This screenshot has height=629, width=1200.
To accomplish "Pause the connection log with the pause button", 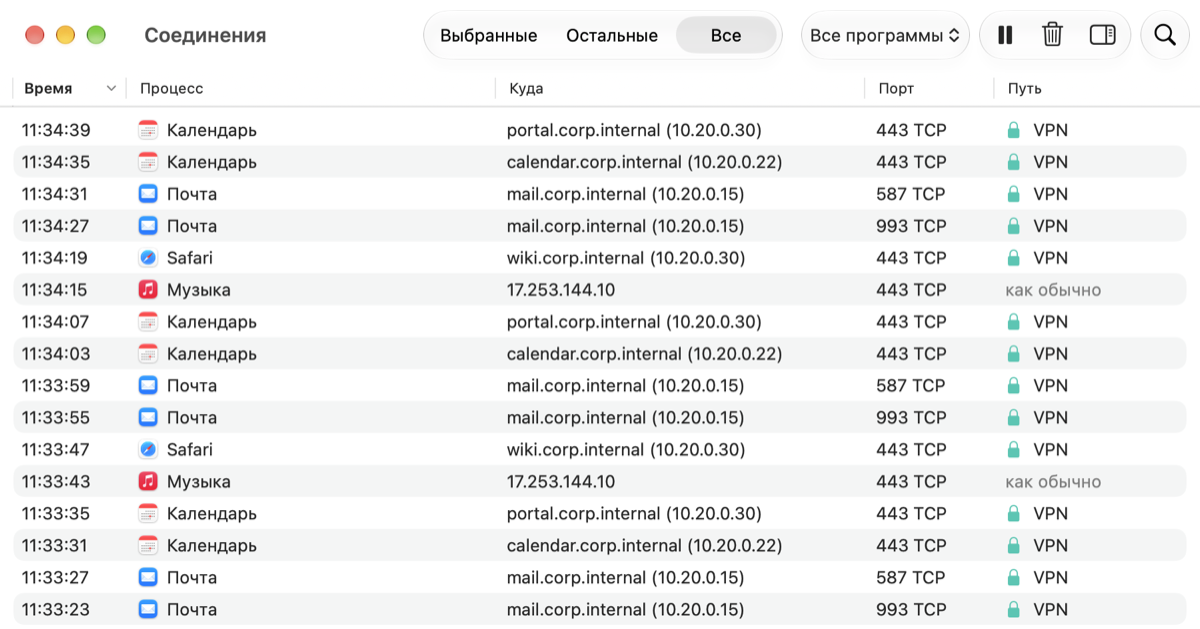I will click(x=1005, y=35).
